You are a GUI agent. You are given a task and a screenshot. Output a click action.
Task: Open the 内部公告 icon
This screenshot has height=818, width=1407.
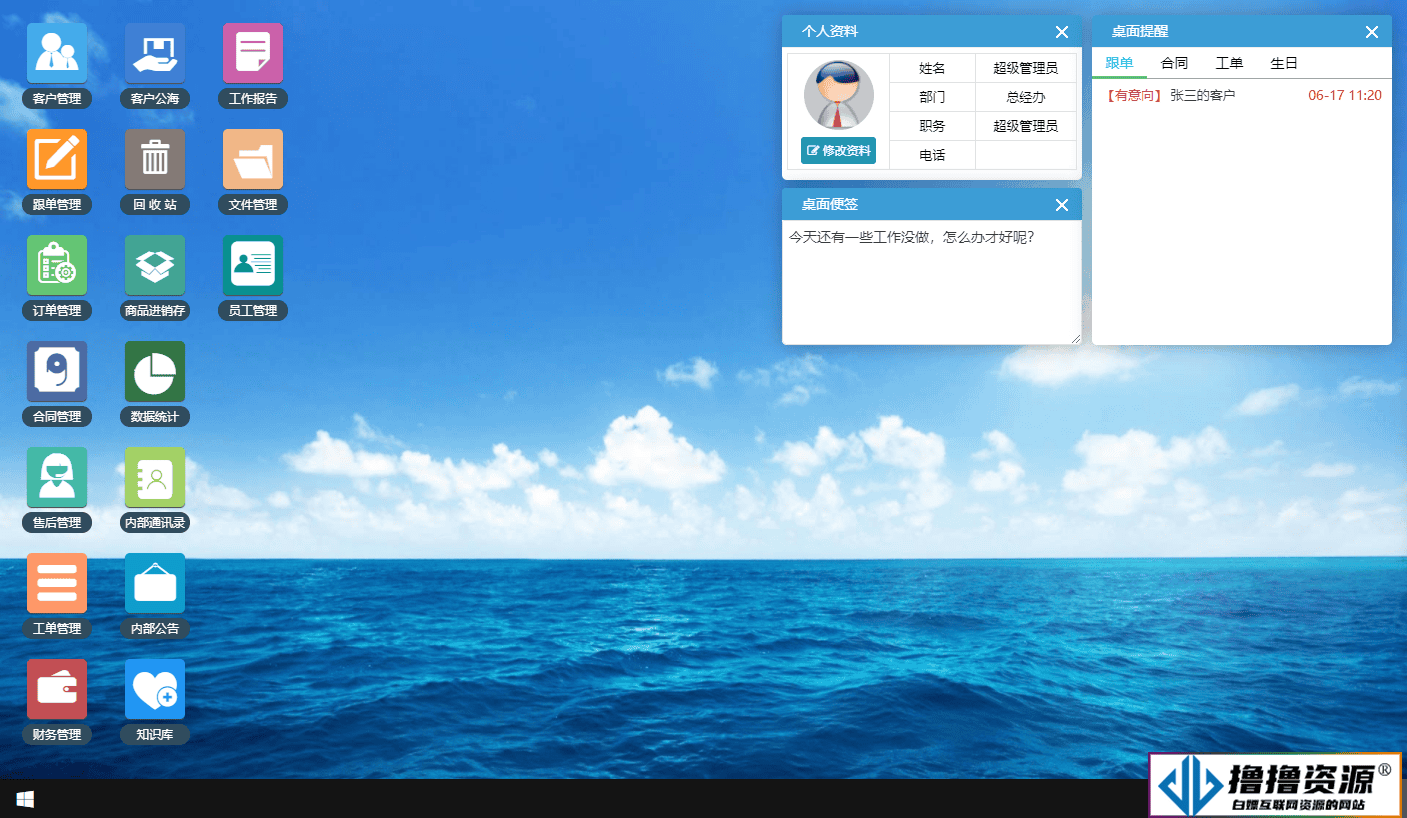155,583
